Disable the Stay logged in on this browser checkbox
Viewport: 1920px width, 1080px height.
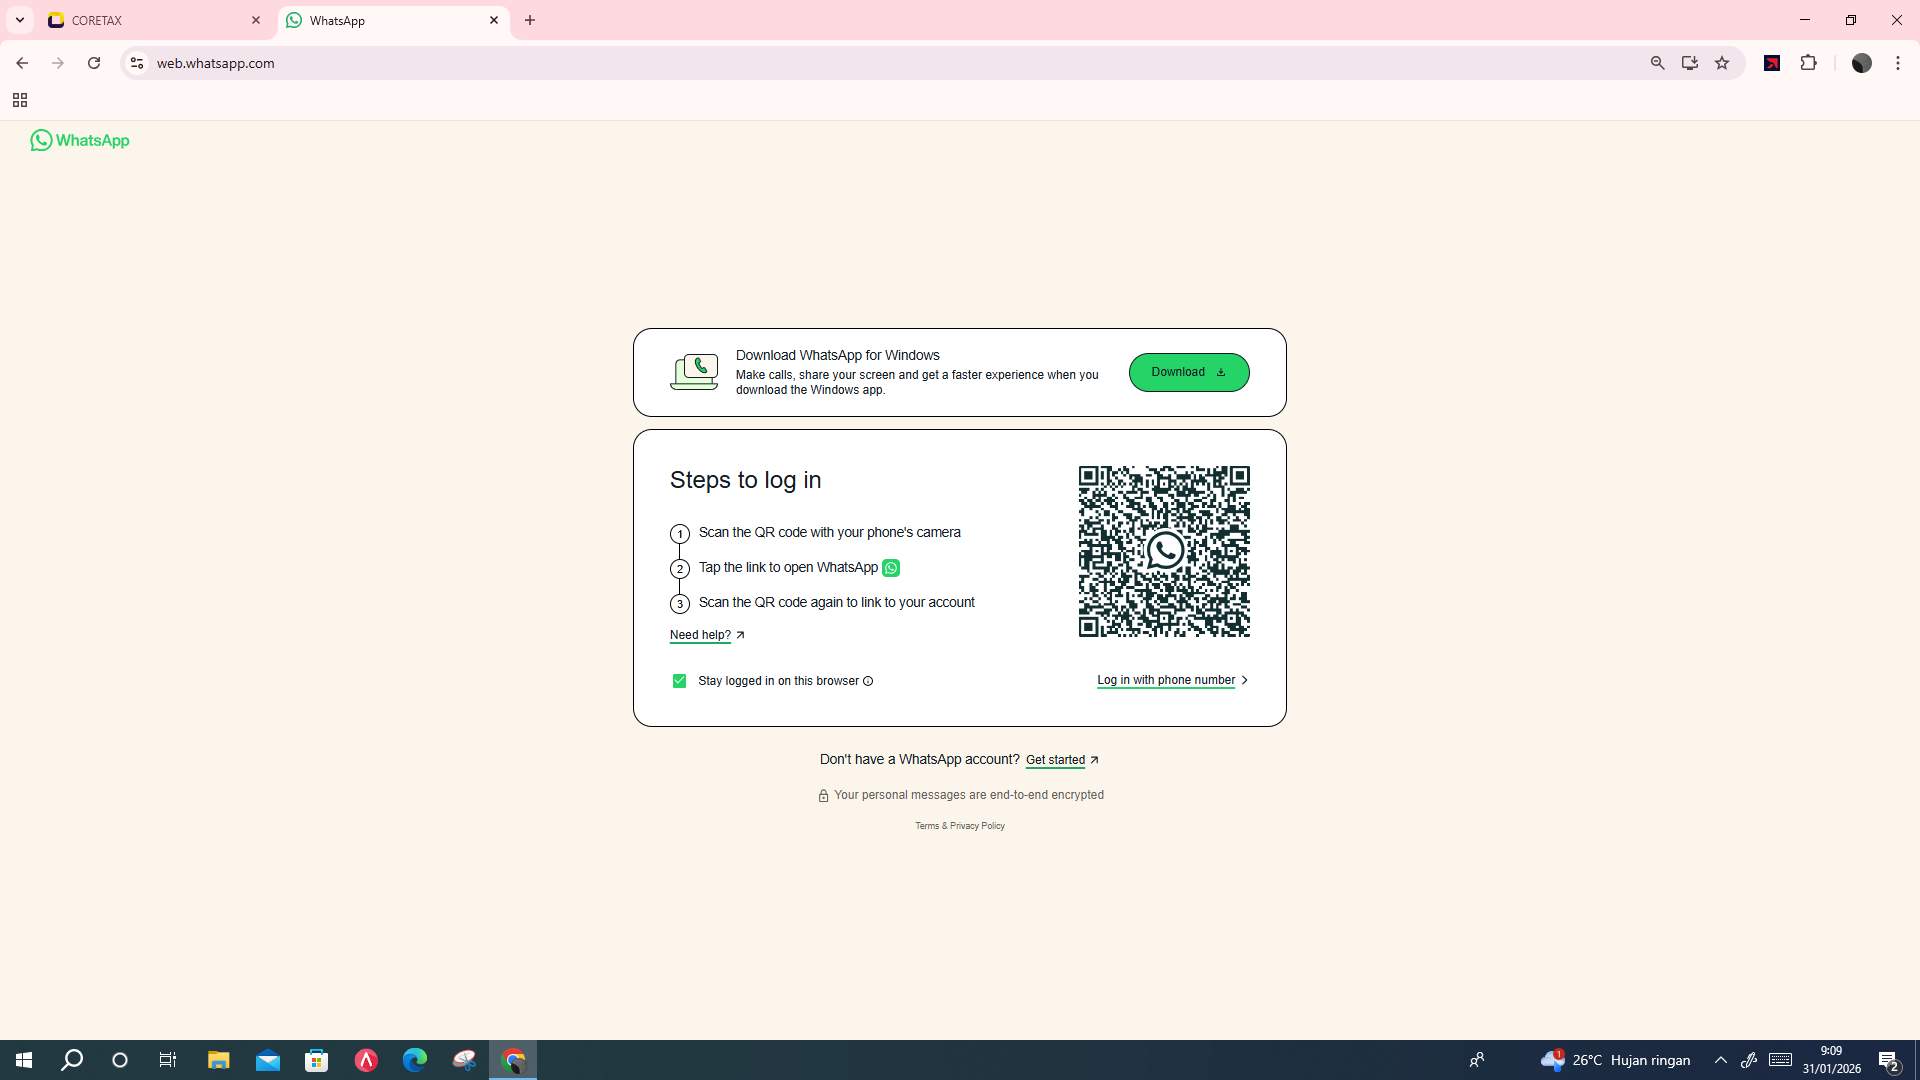[x=679, y=681]
